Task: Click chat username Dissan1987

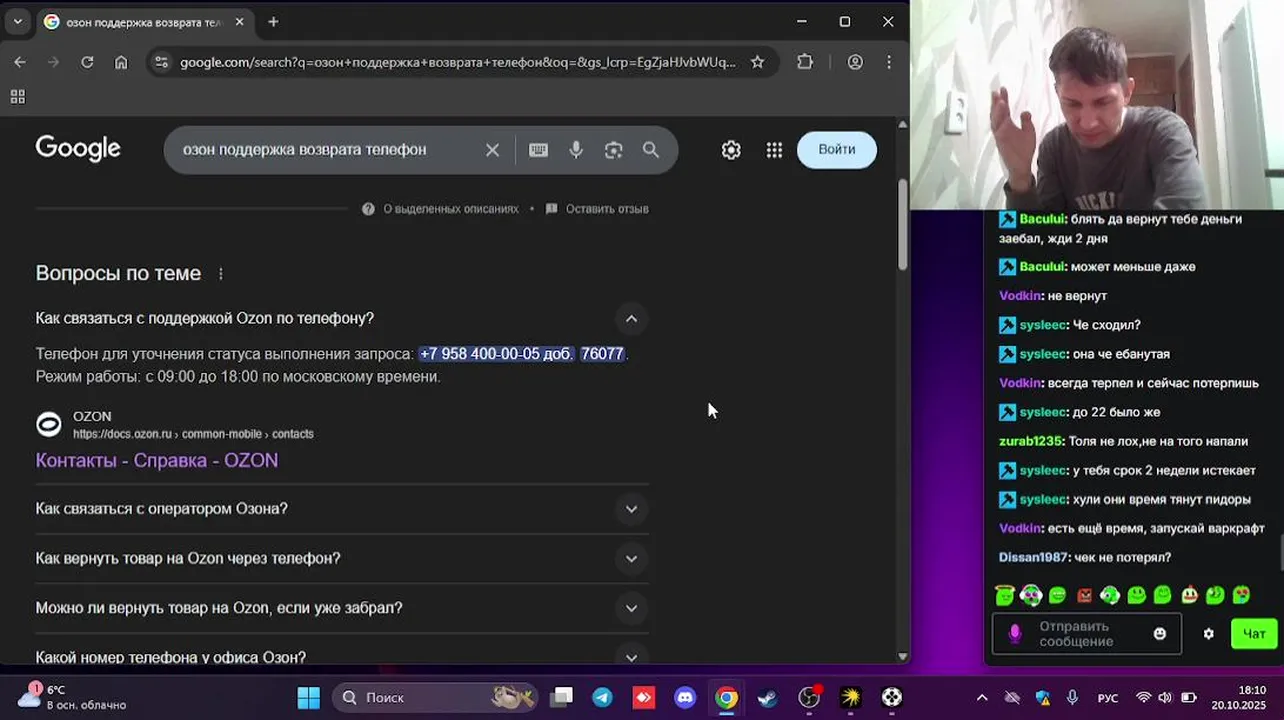Action: [1034, 557]
